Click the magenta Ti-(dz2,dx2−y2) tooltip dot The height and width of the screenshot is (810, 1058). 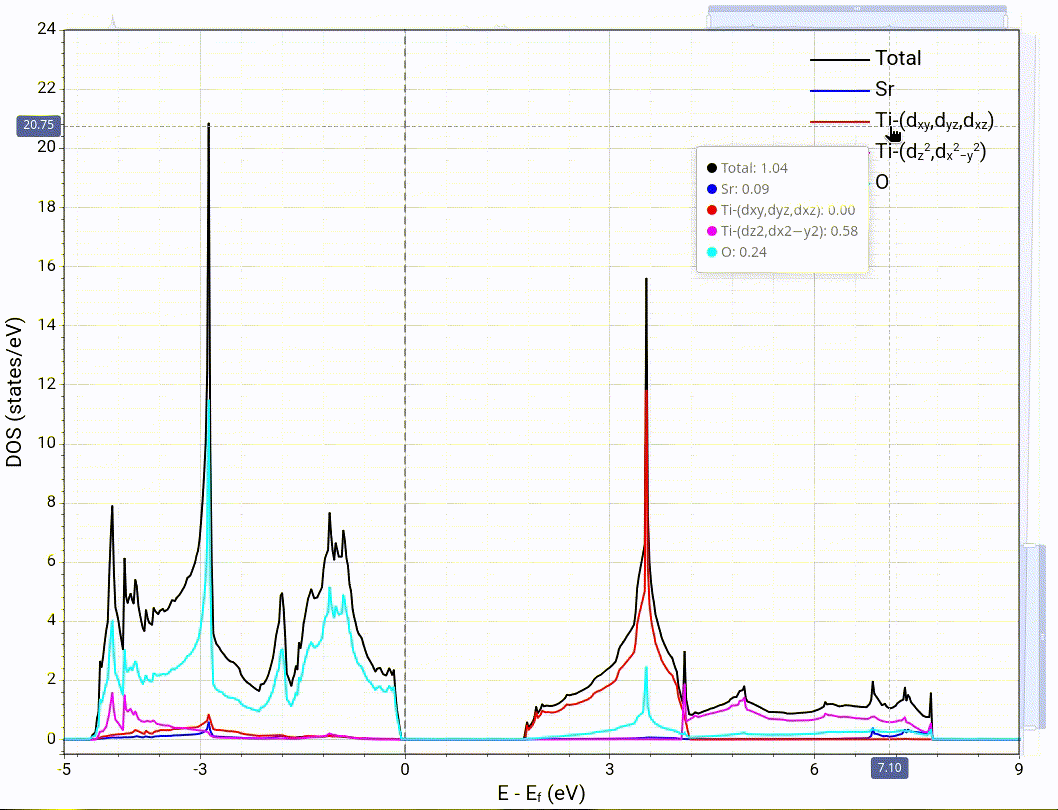pos(711,231)
